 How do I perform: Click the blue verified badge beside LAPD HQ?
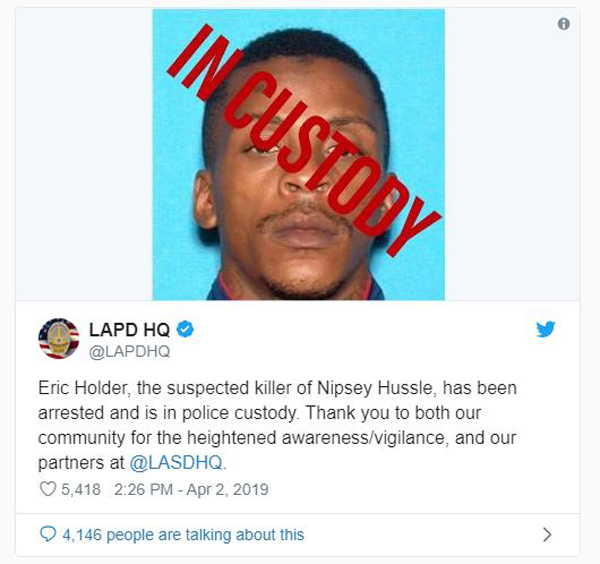click(185, 329)
